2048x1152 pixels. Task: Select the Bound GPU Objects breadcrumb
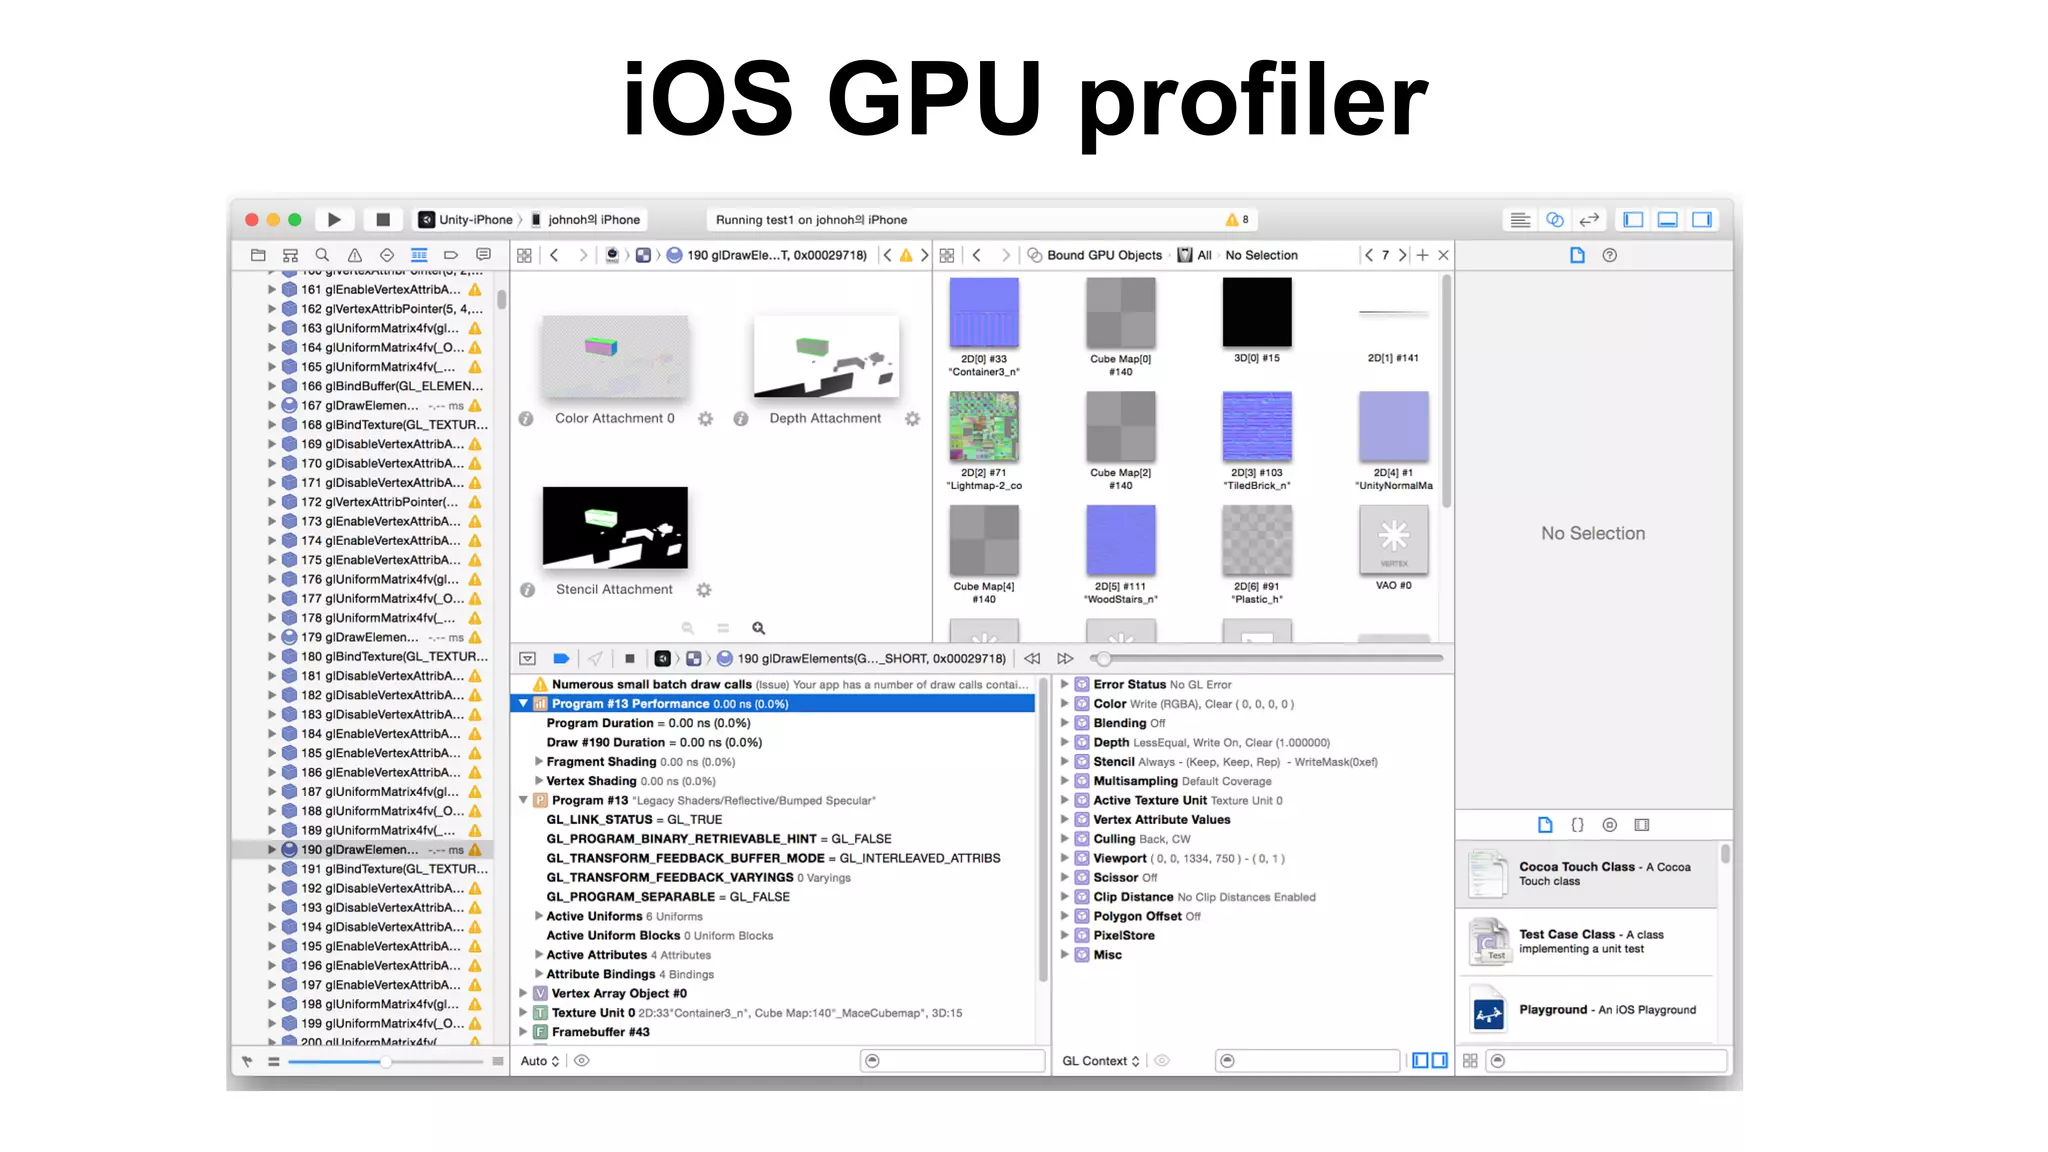1103,255
